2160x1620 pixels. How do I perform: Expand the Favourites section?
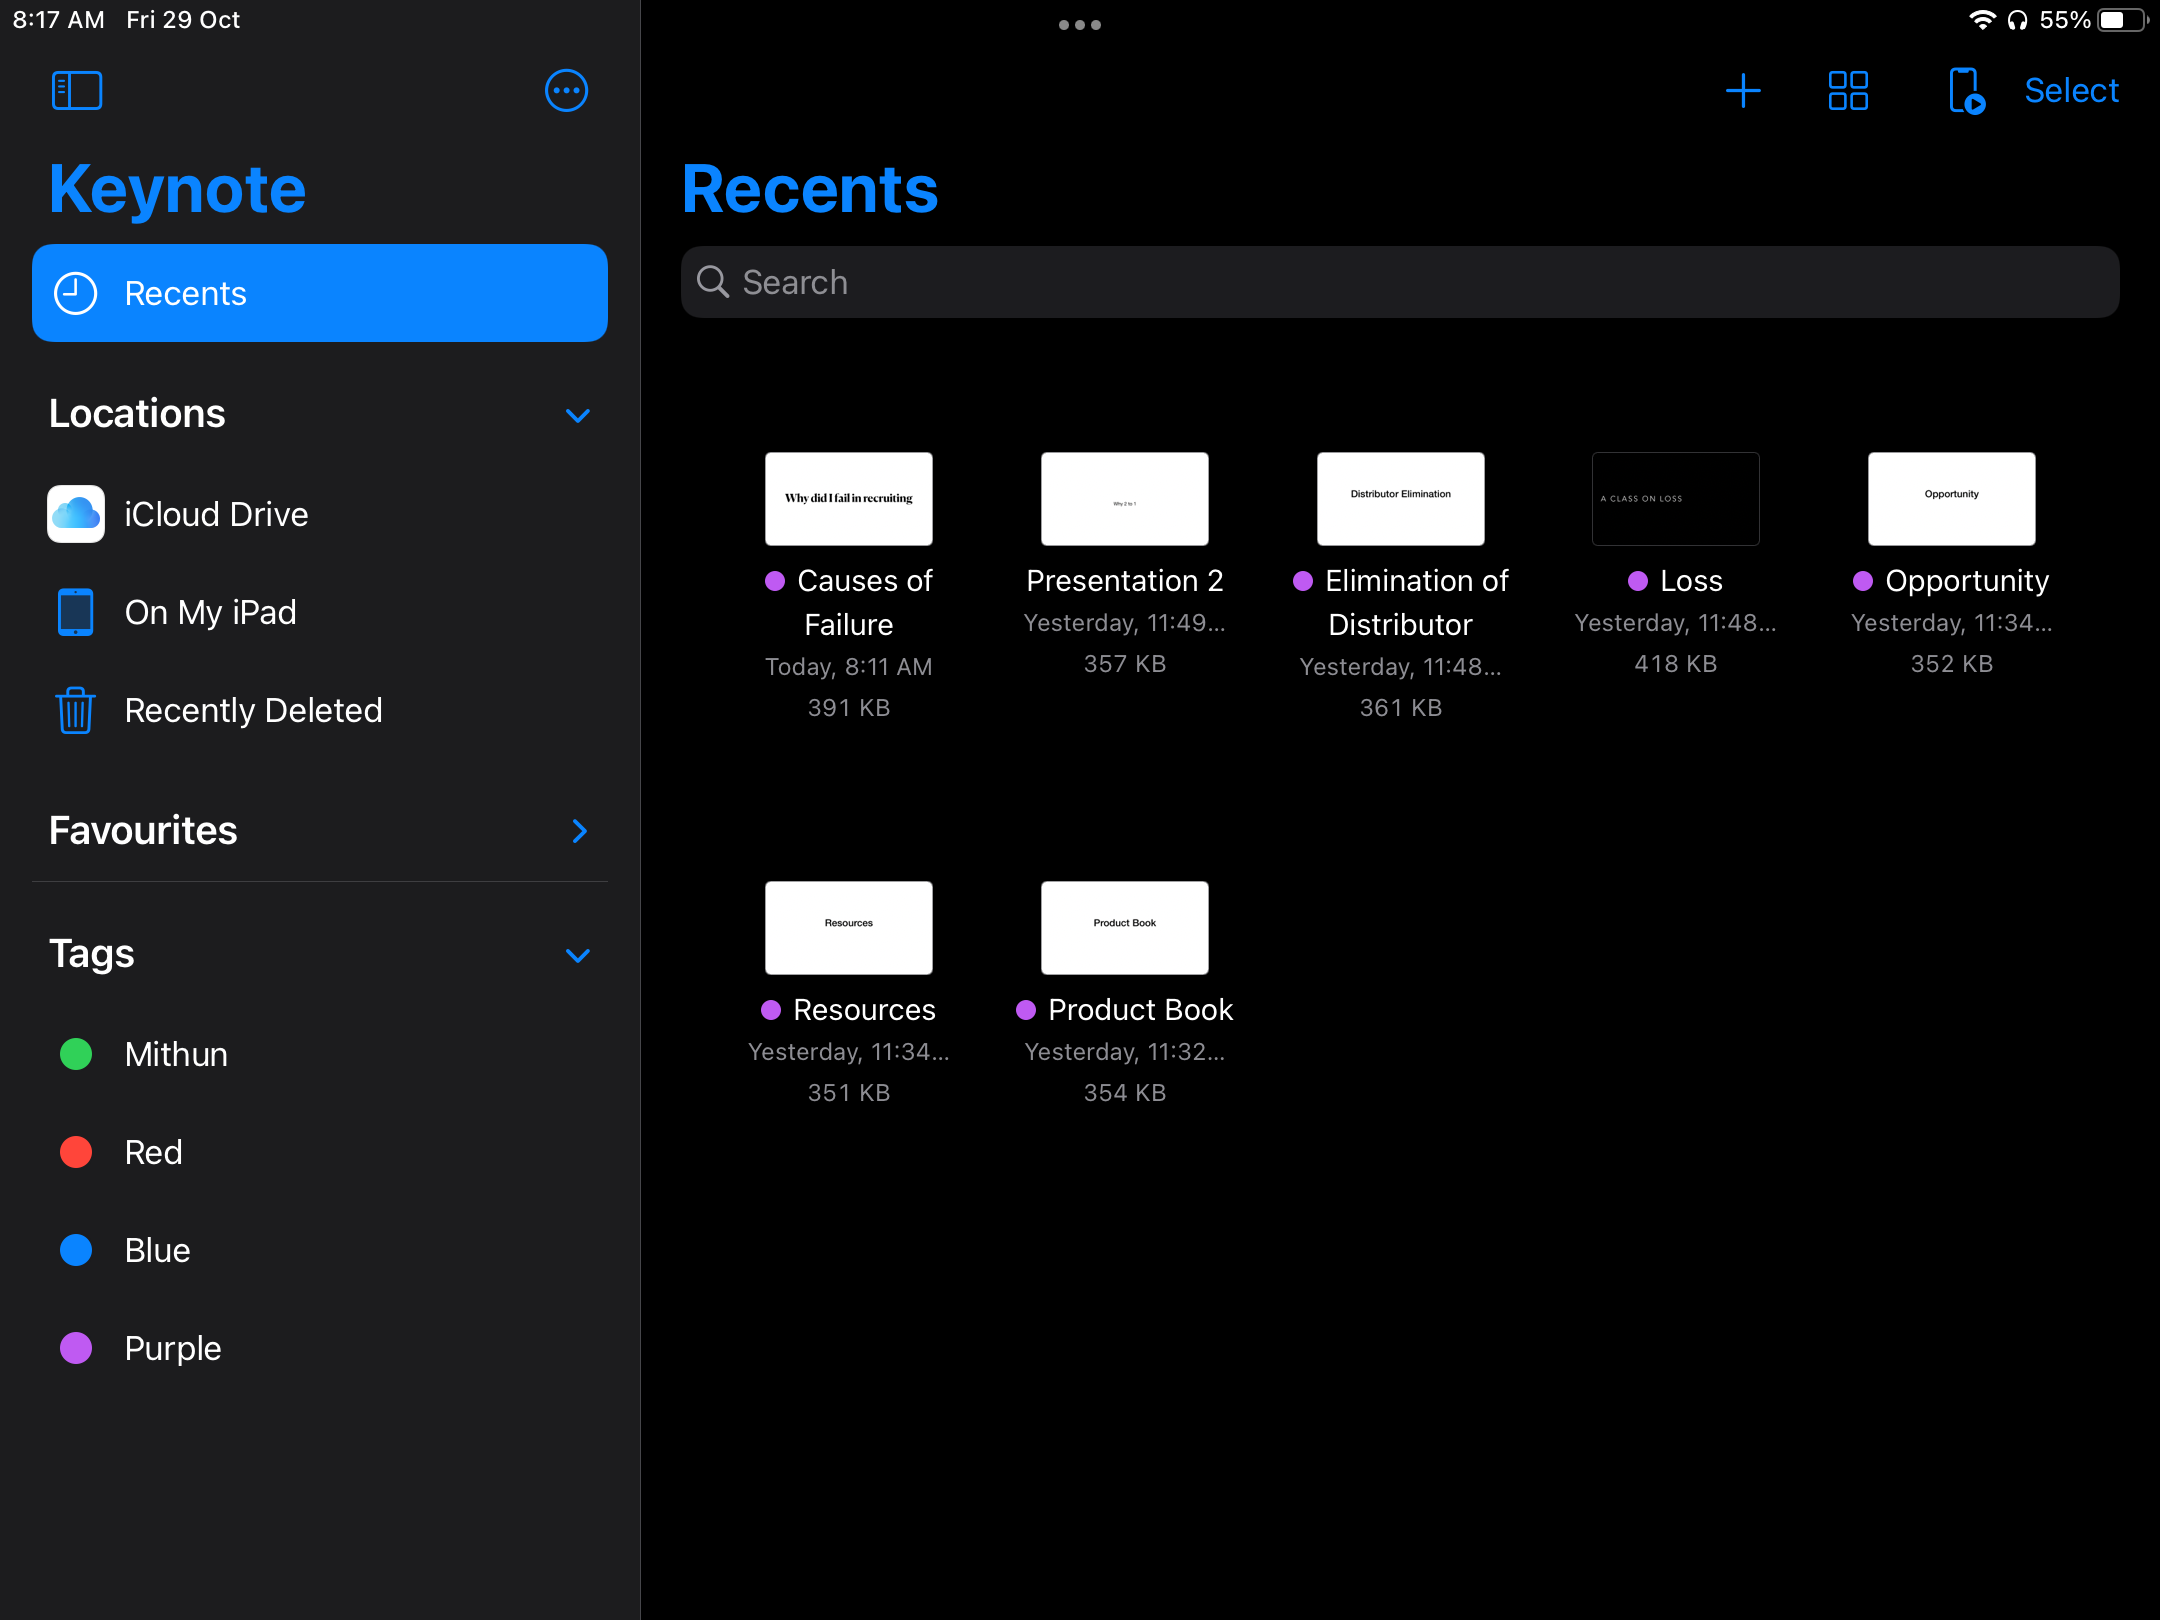click(578, 831)
